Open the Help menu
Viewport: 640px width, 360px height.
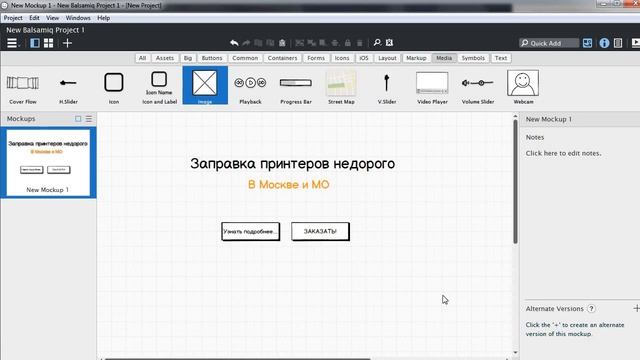point(104,18)
